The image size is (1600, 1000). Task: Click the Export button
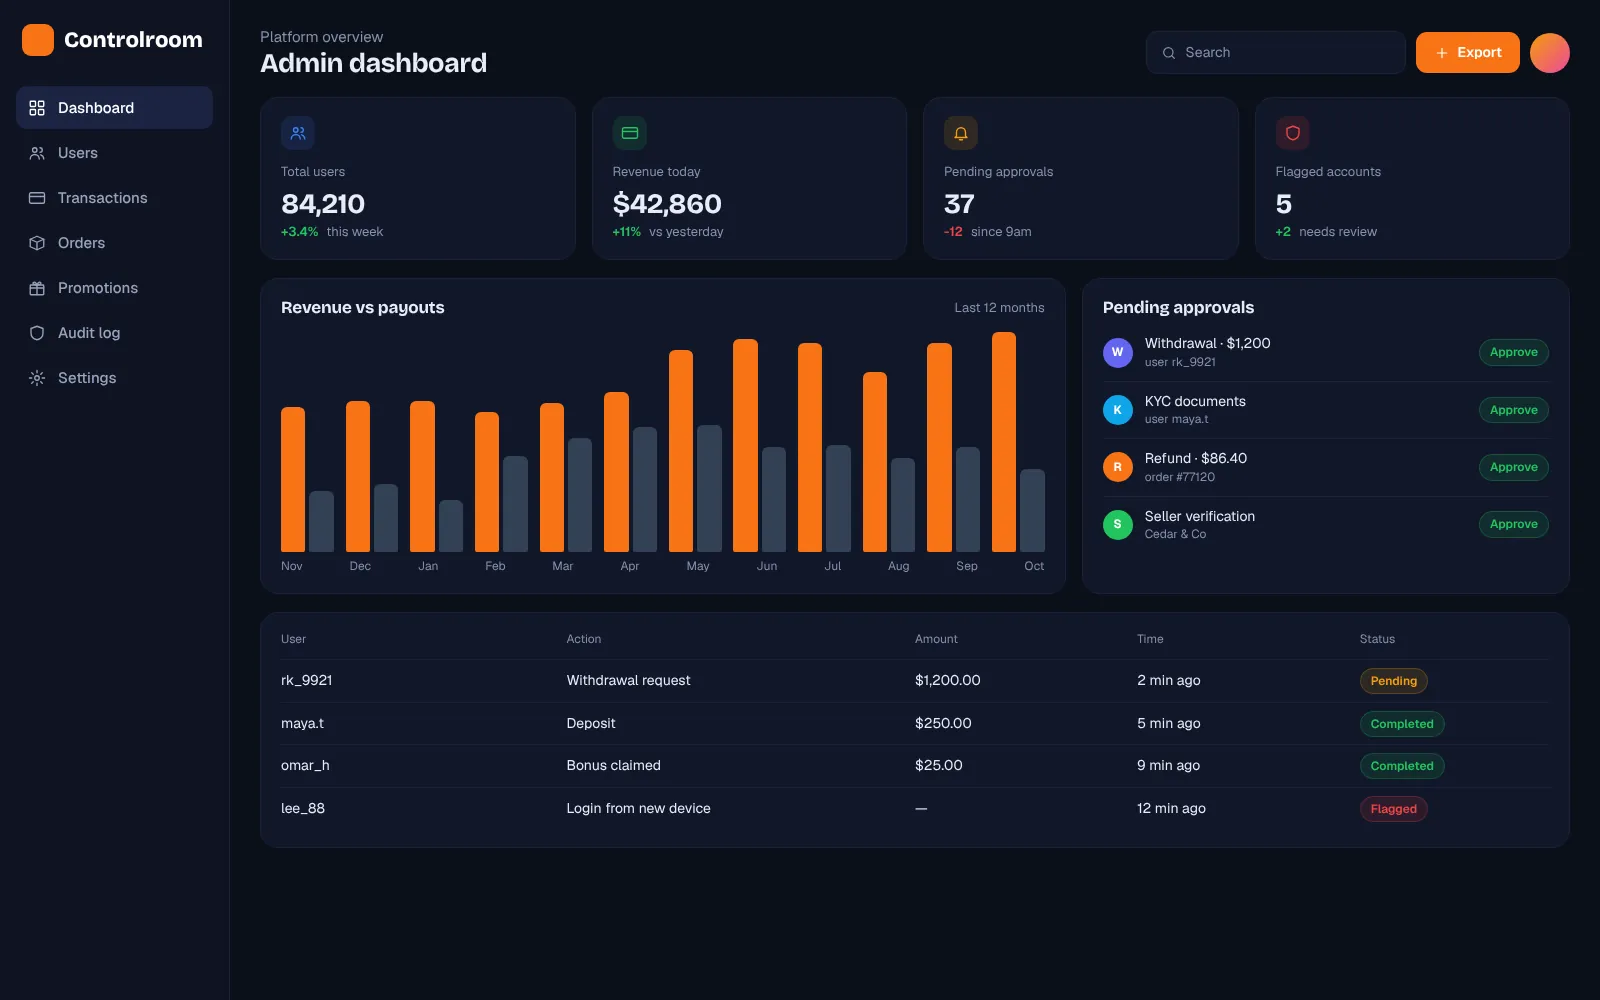(x=1468, y=53)
